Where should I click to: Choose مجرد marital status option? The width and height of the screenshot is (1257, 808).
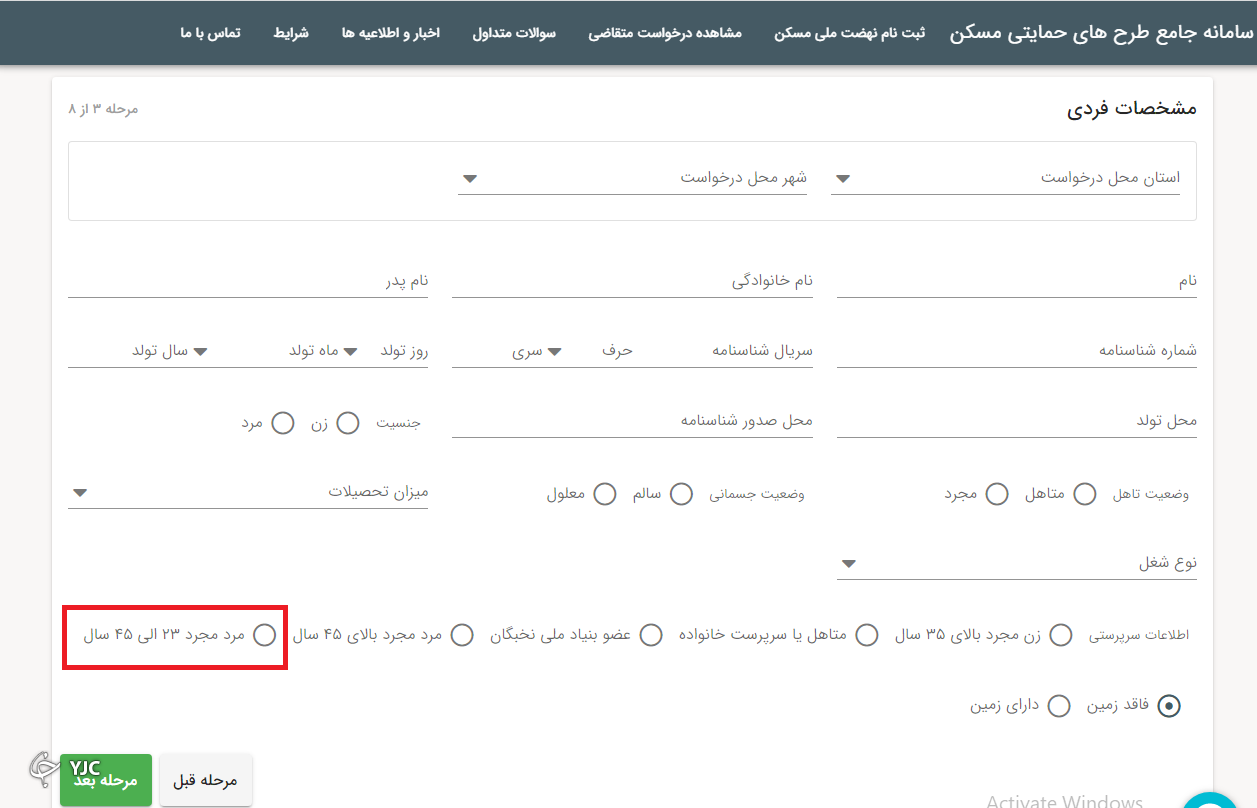(x=997, y=494)
